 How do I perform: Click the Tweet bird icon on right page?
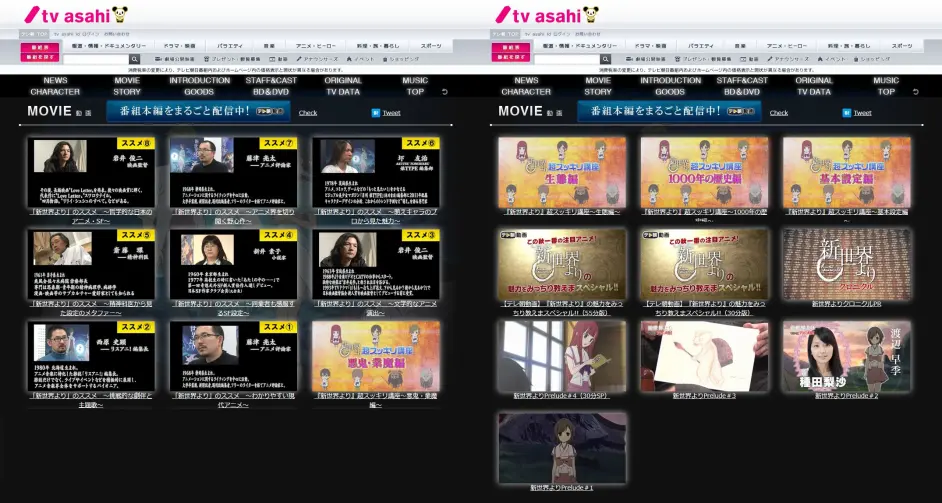[846, 112]
